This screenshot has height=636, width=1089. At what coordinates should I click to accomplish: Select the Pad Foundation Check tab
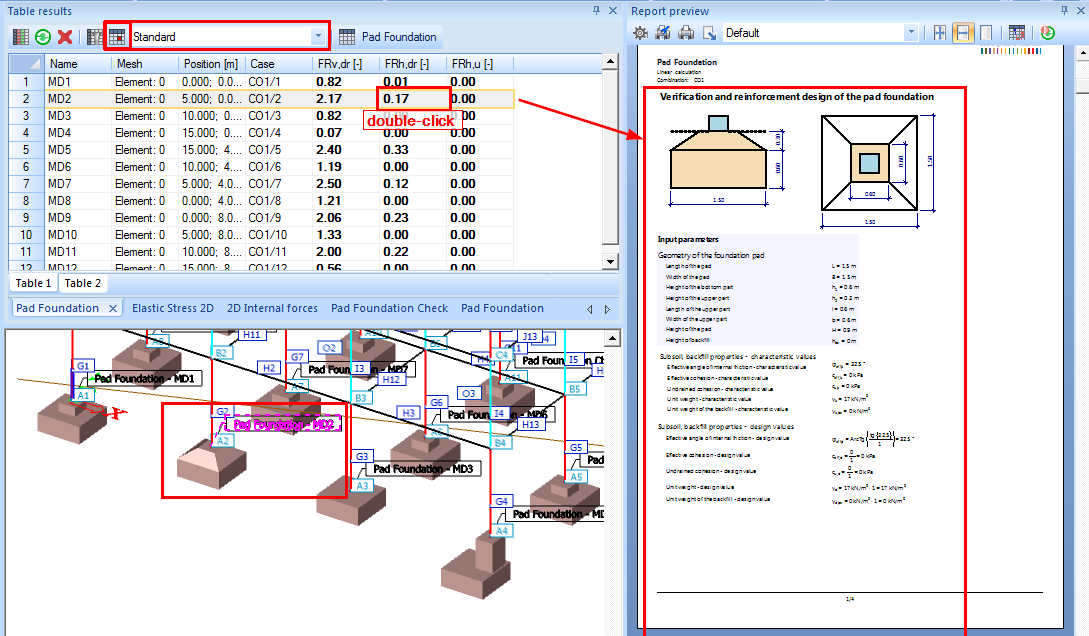point(389,308)
